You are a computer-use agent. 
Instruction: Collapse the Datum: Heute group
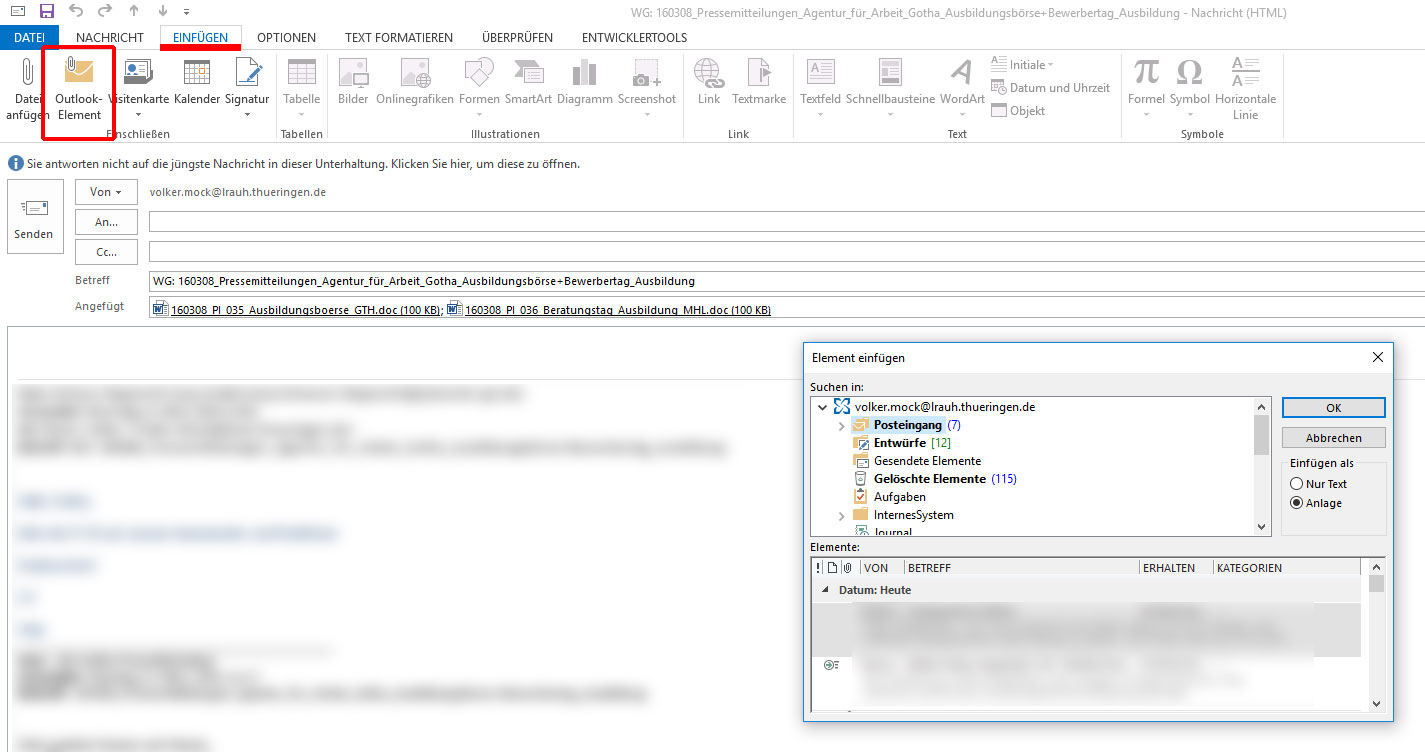pos(825,590)
